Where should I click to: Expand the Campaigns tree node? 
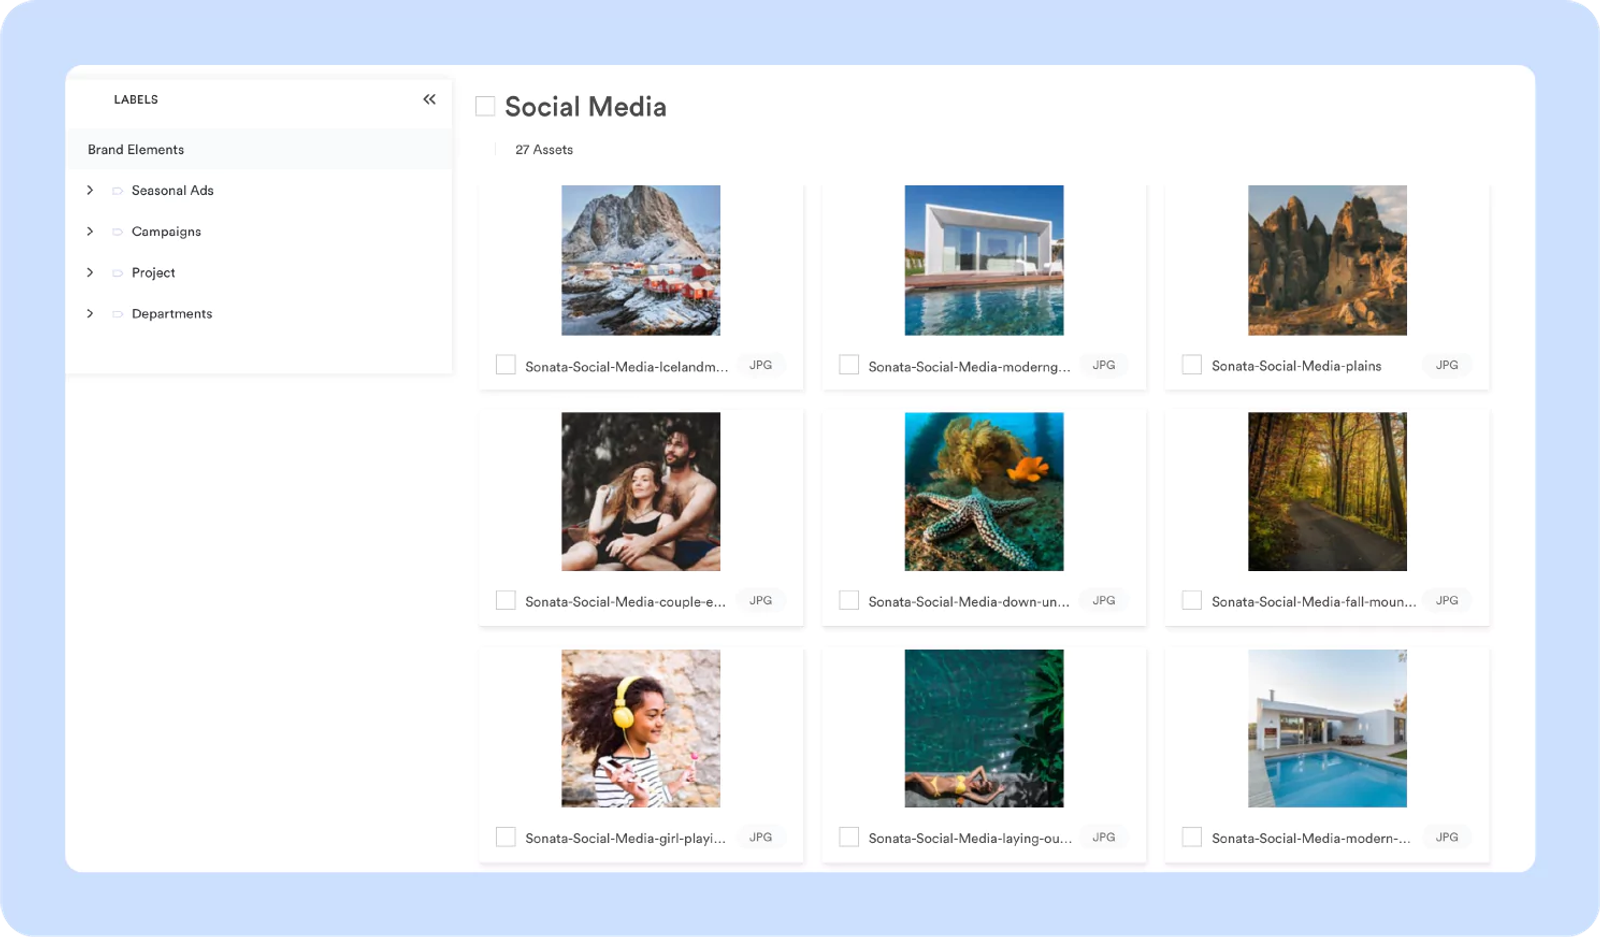point(90,231)
